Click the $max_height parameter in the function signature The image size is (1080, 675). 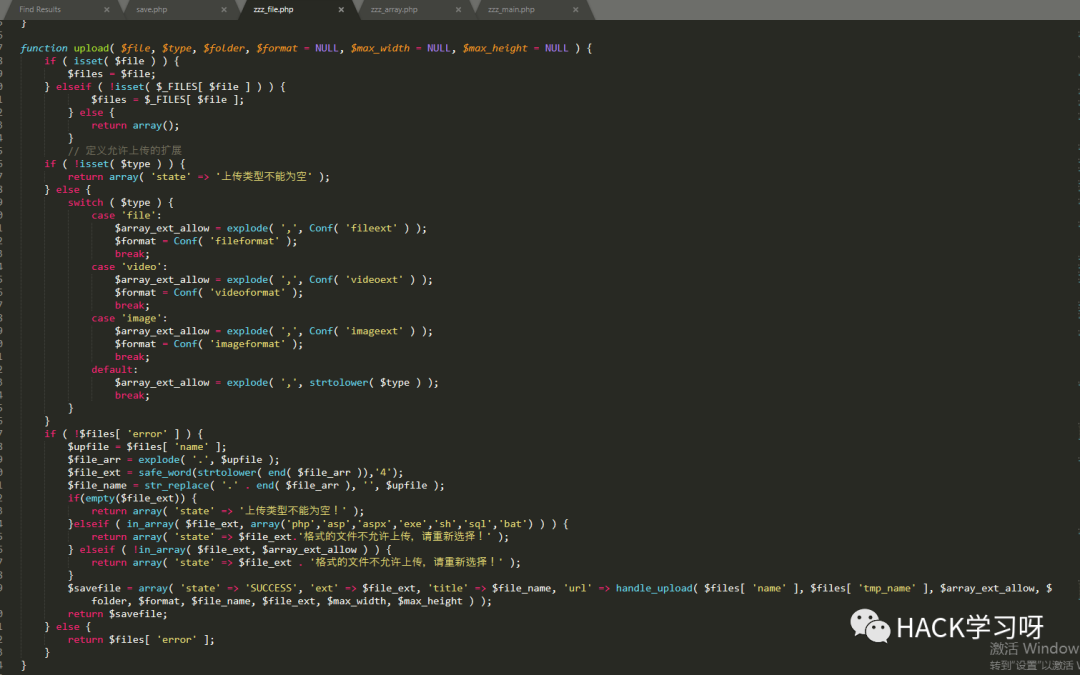tap(495, 48)
